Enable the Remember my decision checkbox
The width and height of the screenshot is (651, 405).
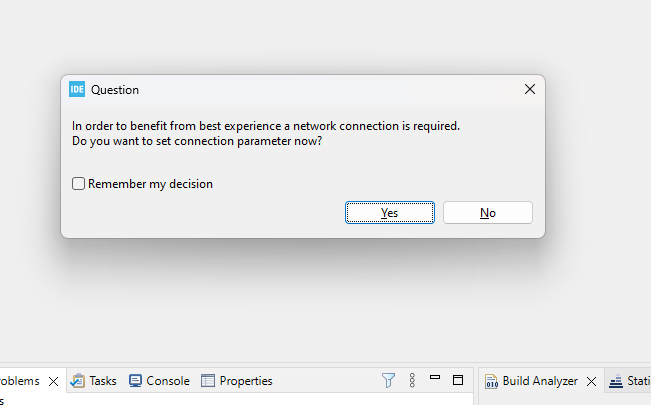point(79,184)
